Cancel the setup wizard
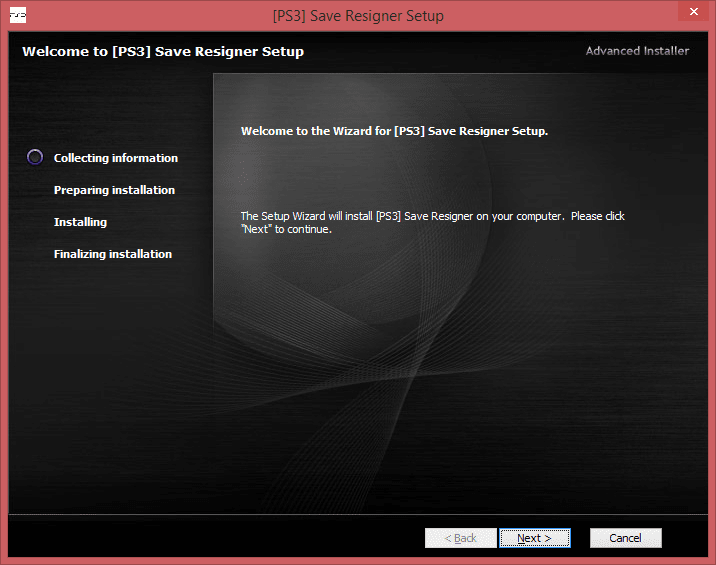The image size is (716, 565). click(626, 538)
